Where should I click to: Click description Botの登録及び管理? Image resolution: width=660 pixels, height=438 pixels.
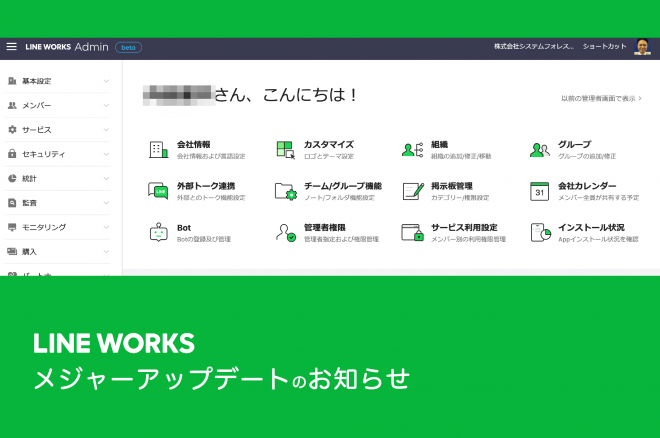click(x=204, y=239)
